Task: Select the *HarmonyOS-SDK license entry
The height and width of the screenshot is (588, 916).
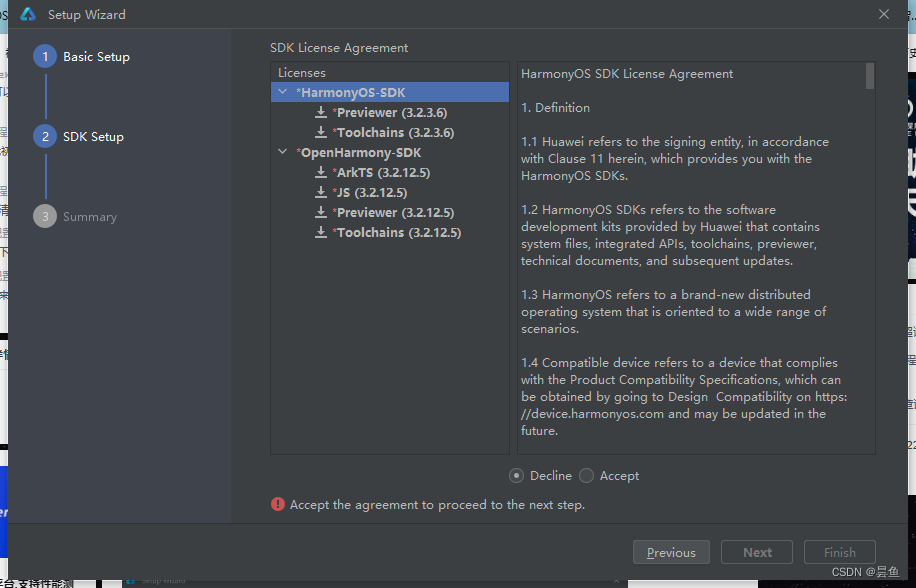Action: point(390,92)
